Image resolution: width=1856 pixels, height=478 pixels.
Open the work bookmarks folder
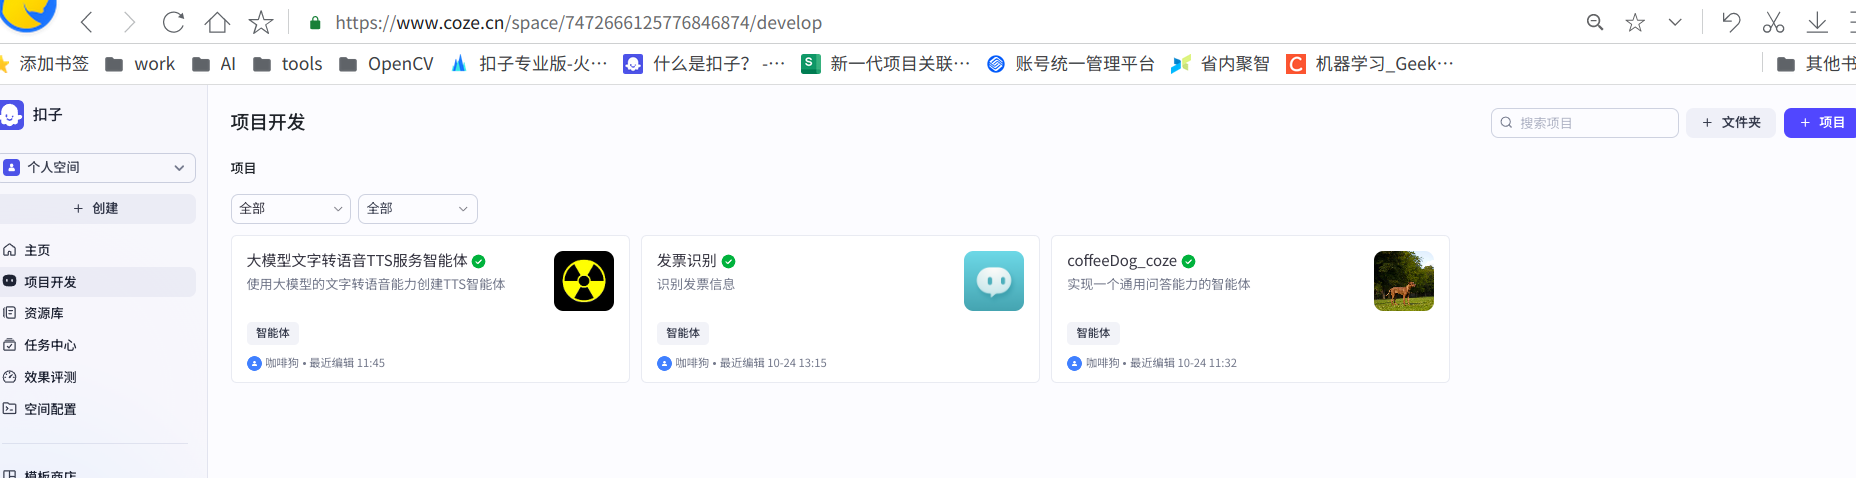click(x=140, y=64)
